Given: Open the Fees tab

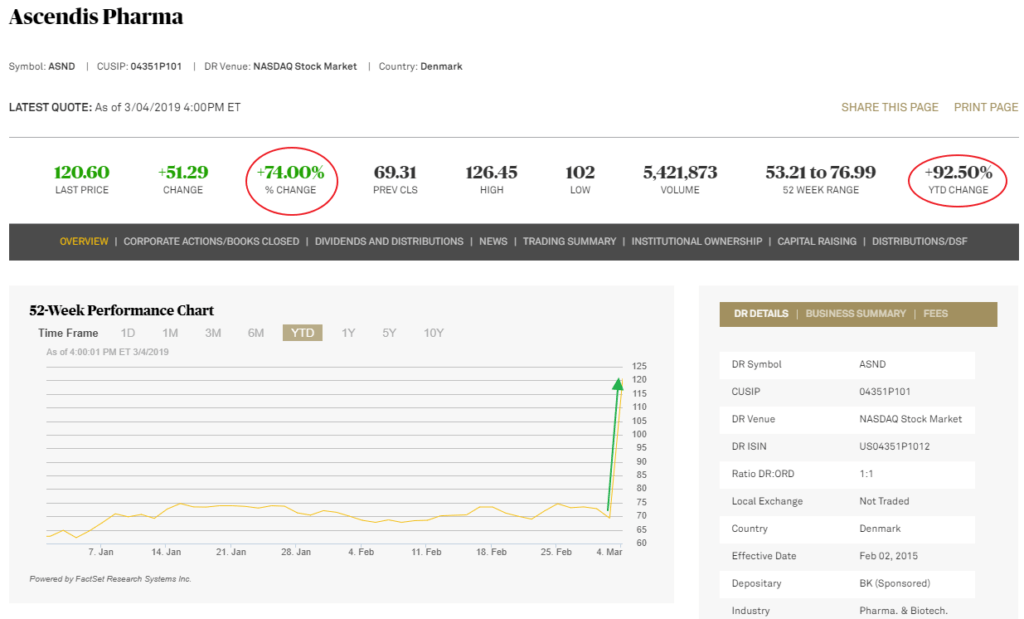Looking at the screenshot, I should pos(935,314).
